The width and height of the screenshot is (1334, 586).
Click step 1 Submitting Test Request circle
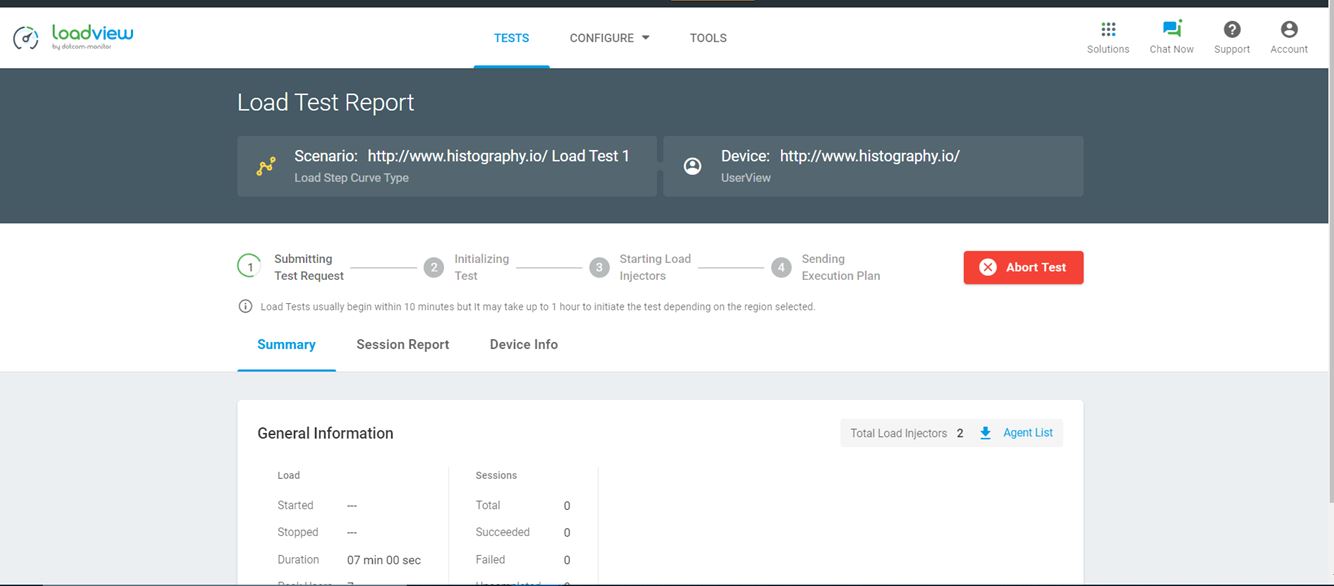pos(249,267)
